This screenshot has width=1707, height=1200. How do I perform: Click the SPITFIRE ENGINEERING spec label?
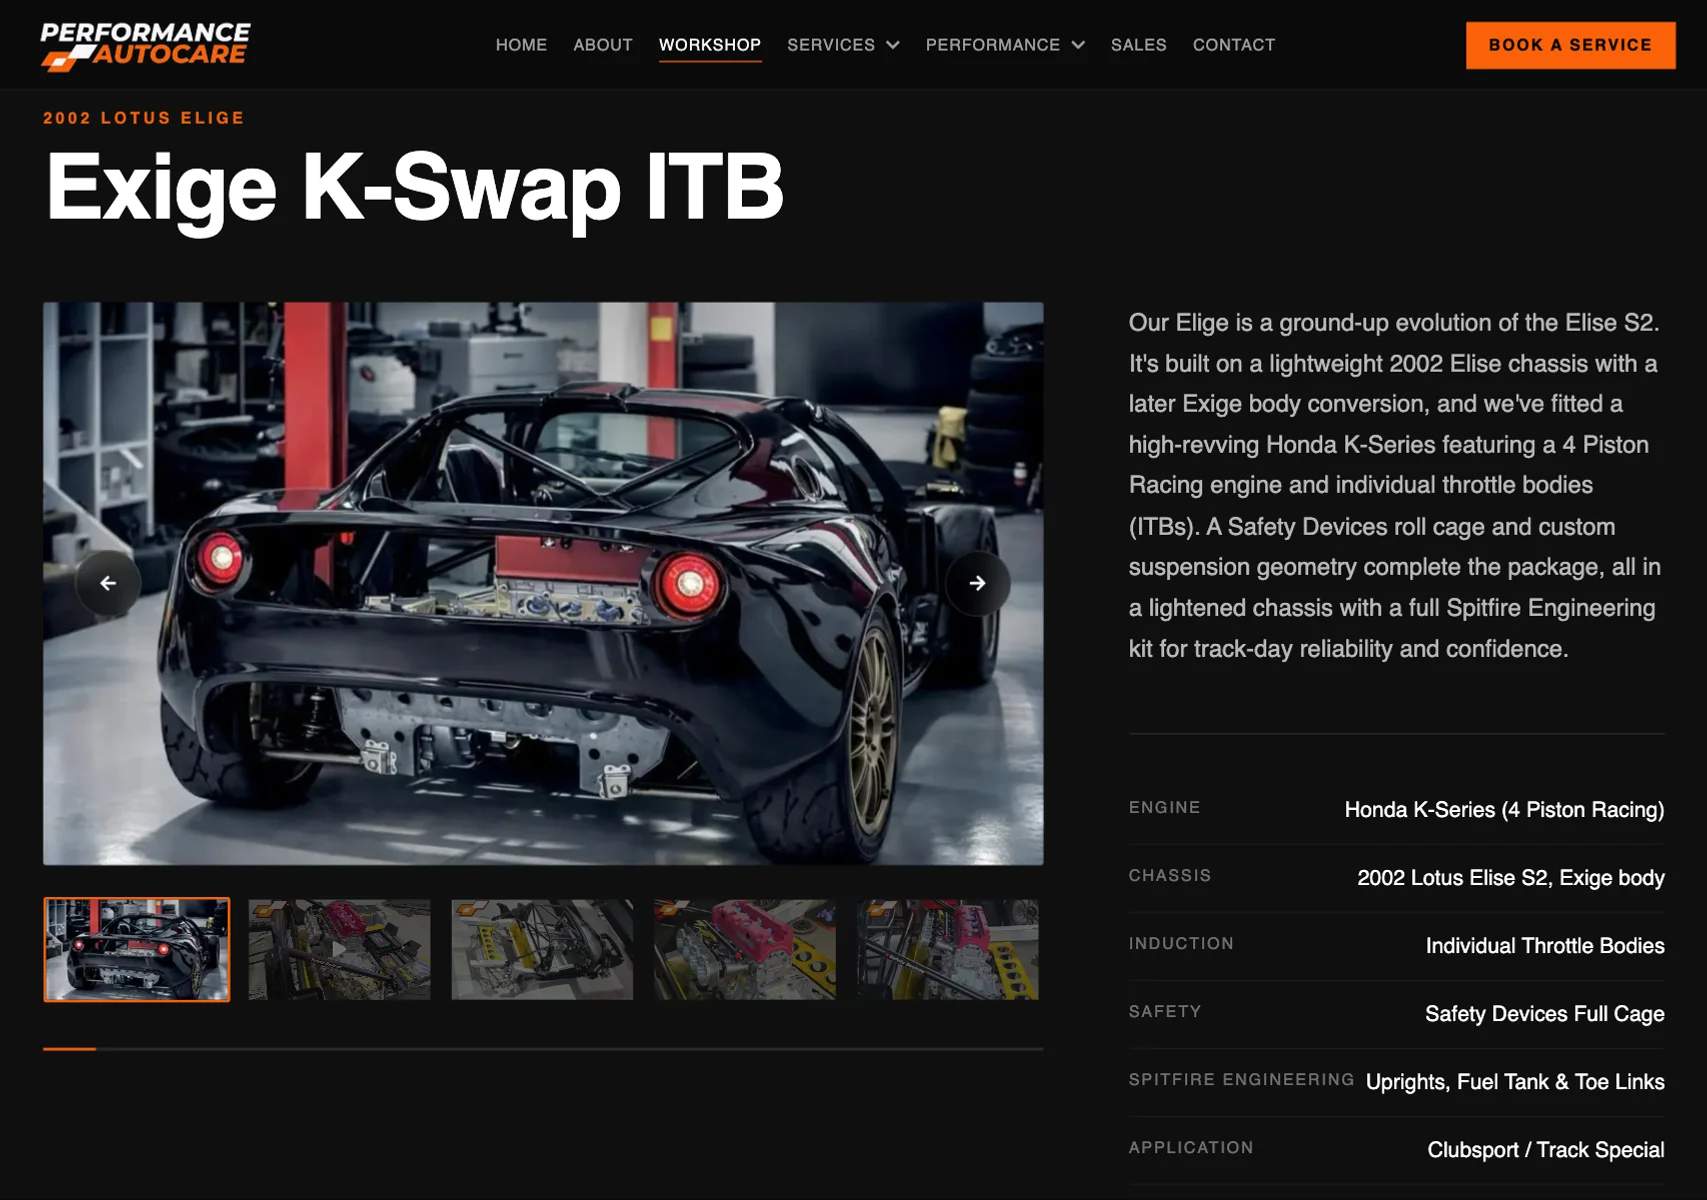tap(1241, 1080)
